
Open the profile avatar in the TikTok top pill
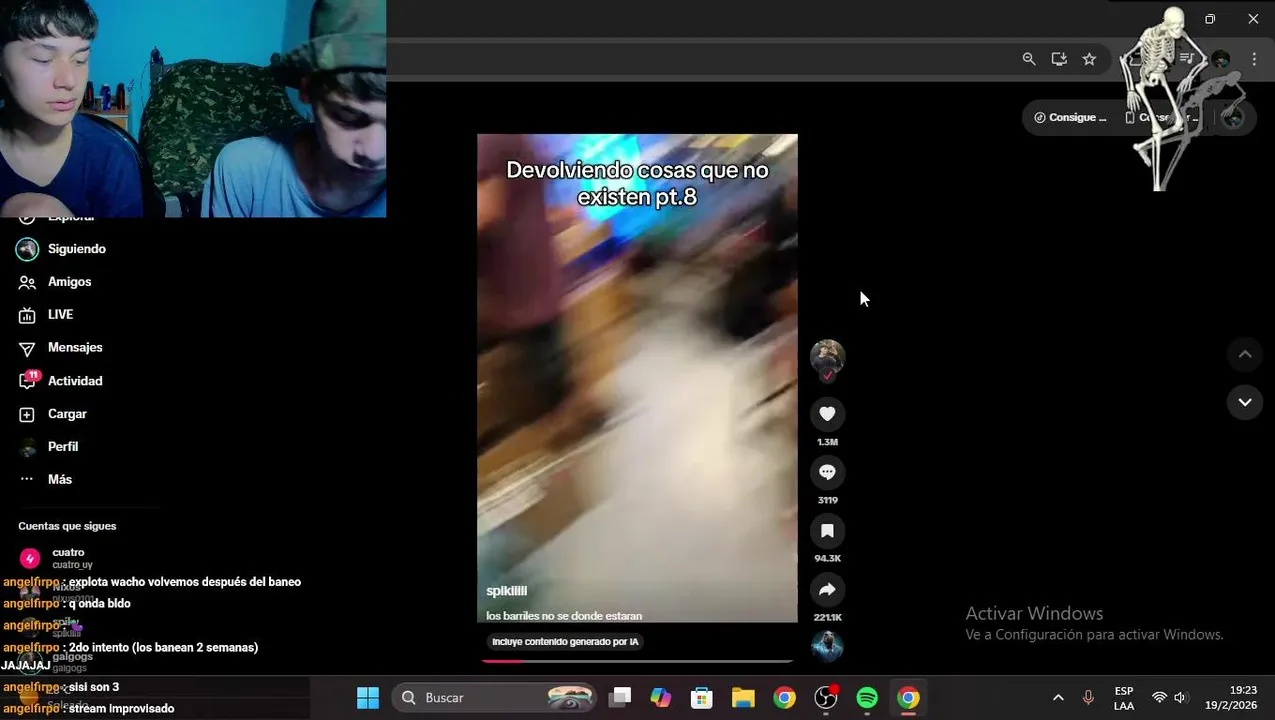(x=1233, y=117)
